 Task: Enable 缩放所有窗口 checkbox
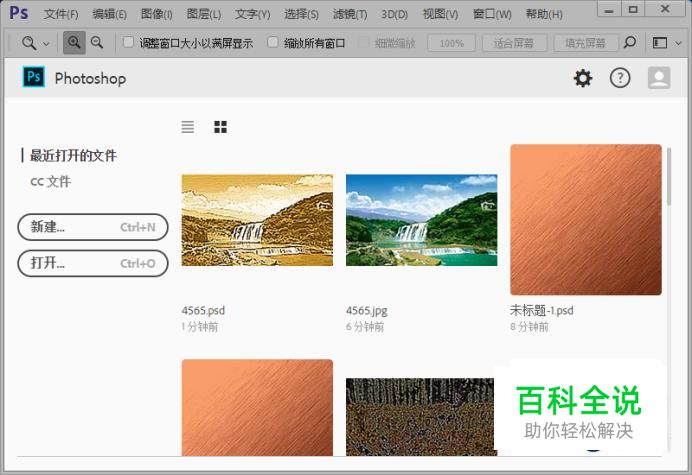click(273, 42)
